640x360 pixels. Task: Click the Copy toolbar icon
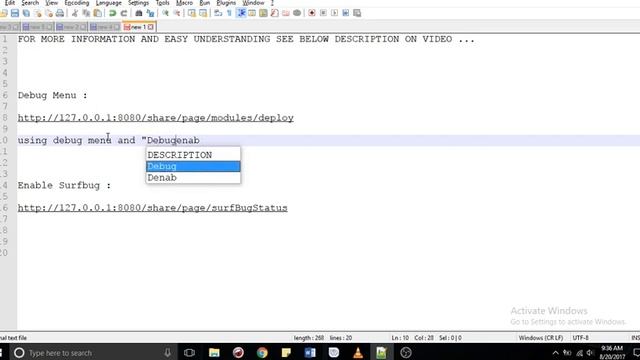click(x=86, y=13)
